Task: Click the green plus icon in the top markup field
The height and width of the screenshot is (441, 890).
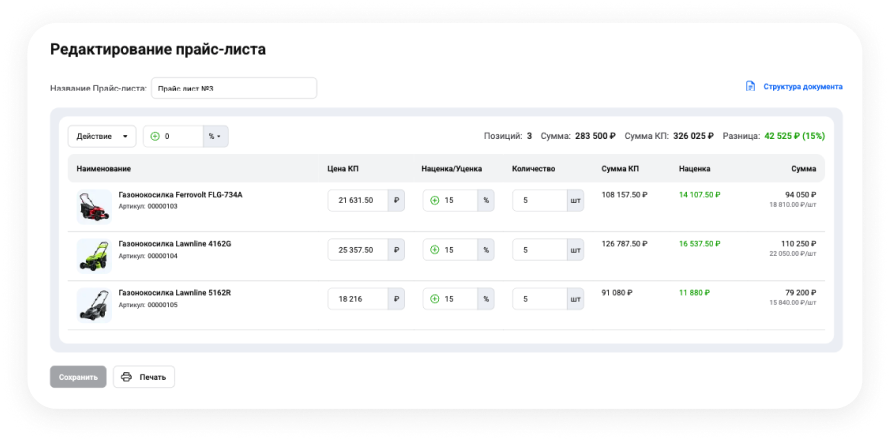Action: pos(155,136)
